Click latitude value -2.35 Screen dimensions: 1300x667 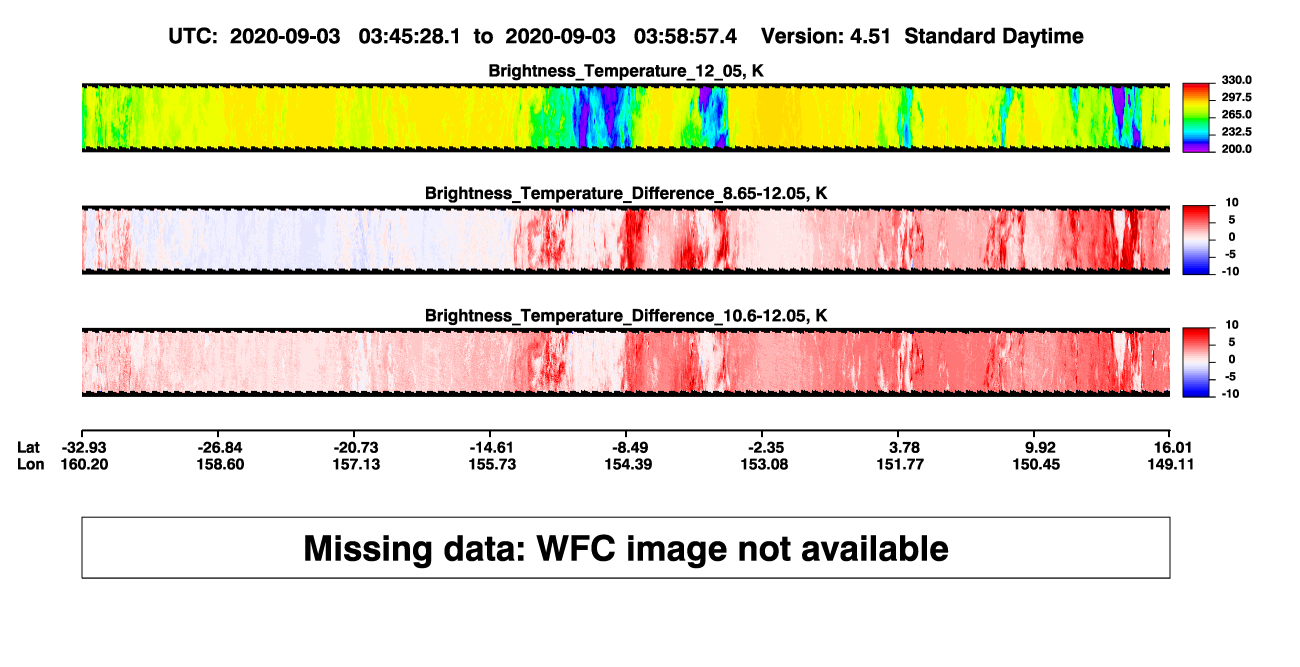pyautogui.click(x=766, y=447)
